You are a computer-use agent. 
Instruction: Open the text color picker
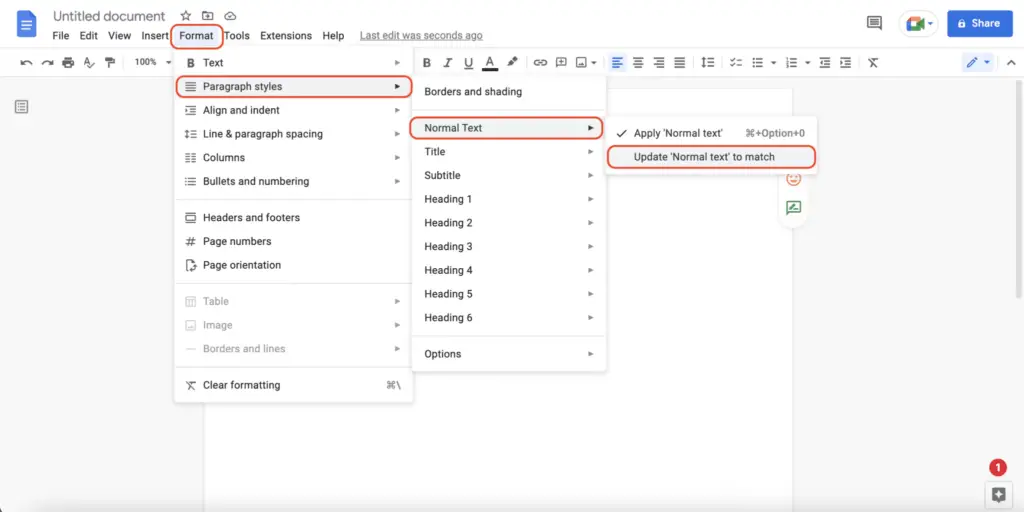[490, 63]
